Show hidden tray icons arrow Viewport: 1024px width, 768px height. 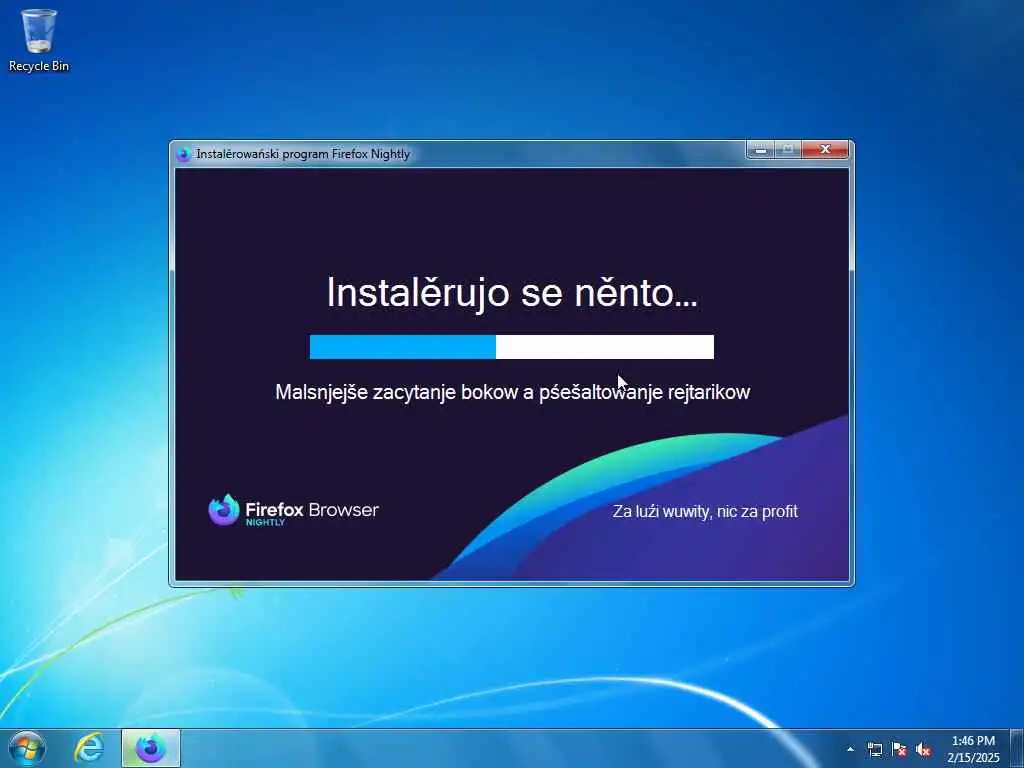point(850,749)
